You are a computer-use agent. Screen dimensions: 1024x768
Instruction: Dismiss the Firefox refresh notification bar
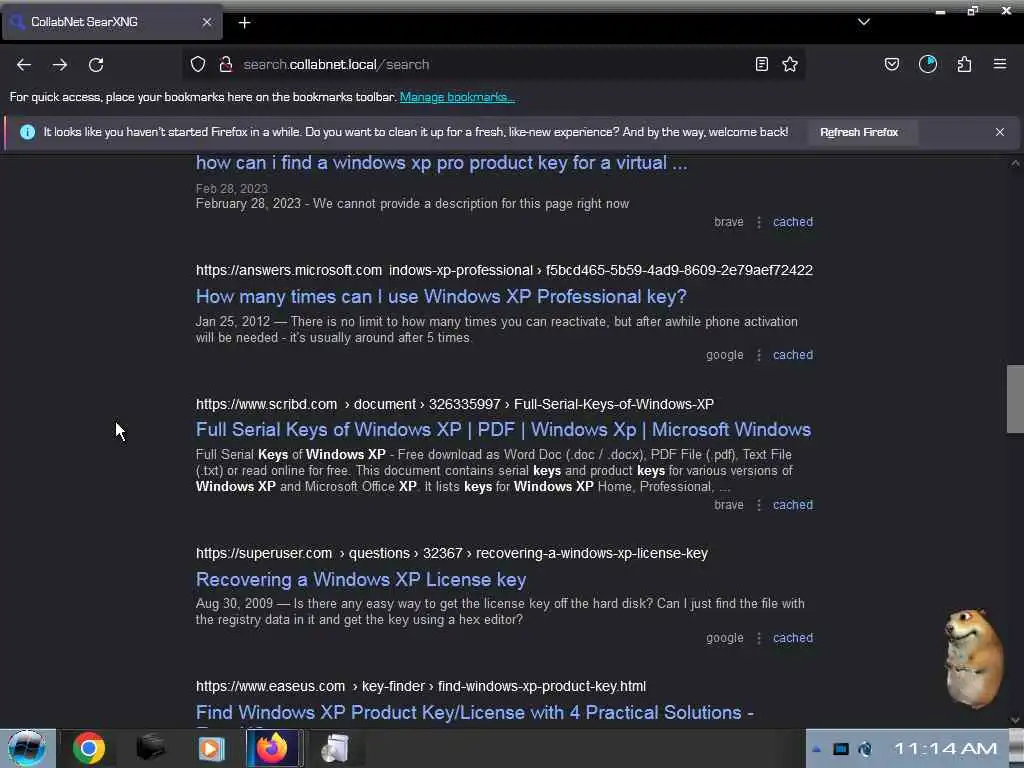[x=1000, y=132]
